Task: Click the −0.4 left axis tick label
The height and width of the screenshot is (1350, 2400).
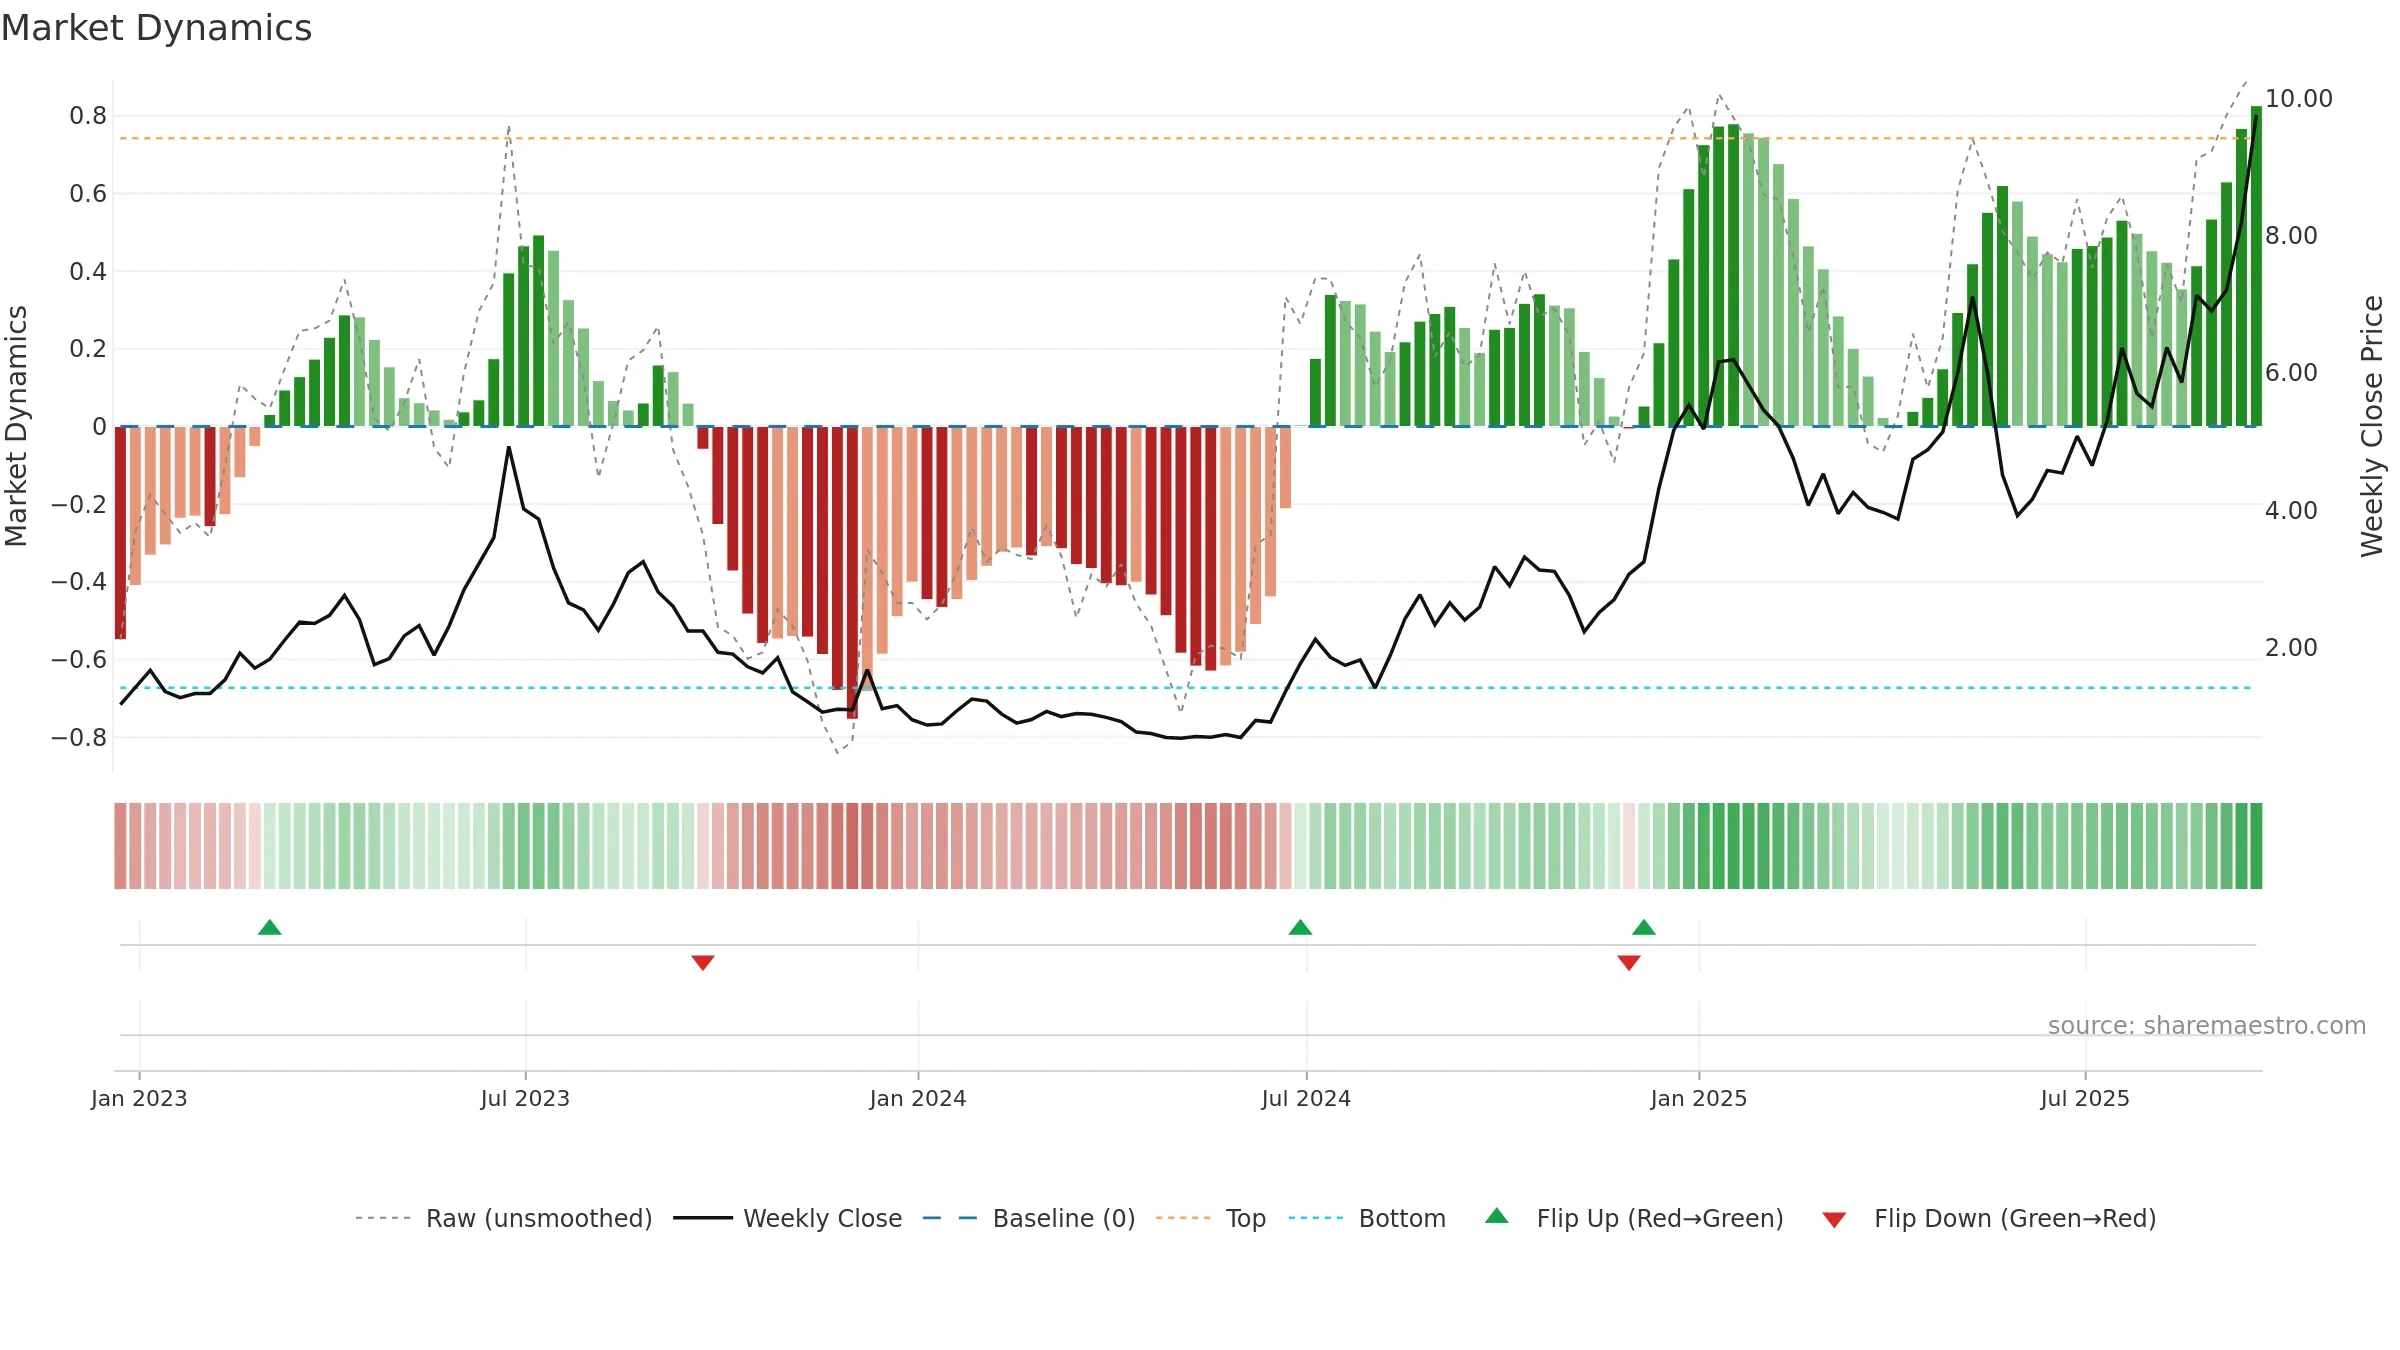Action: 79,582
